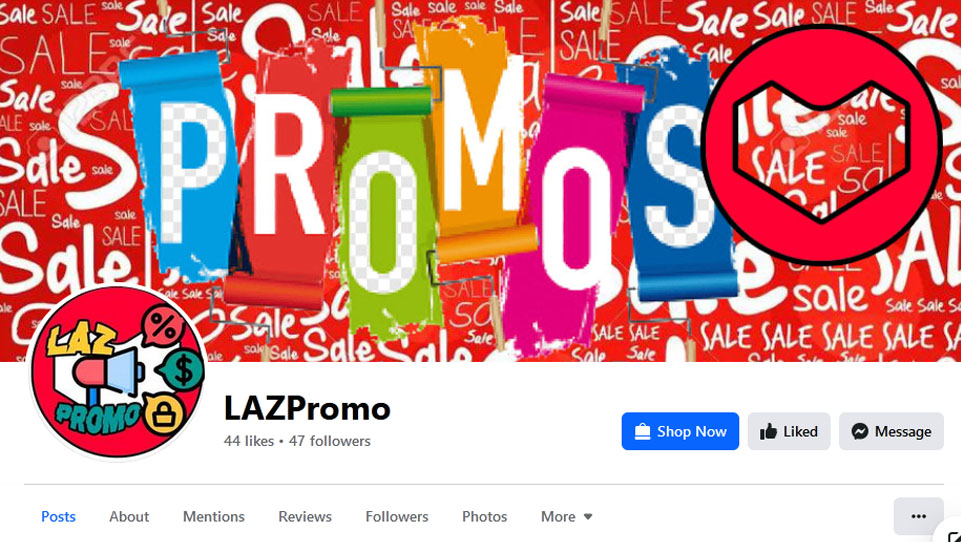Click the Message button text label
The image size is (961, 542).
click(903, 432)
